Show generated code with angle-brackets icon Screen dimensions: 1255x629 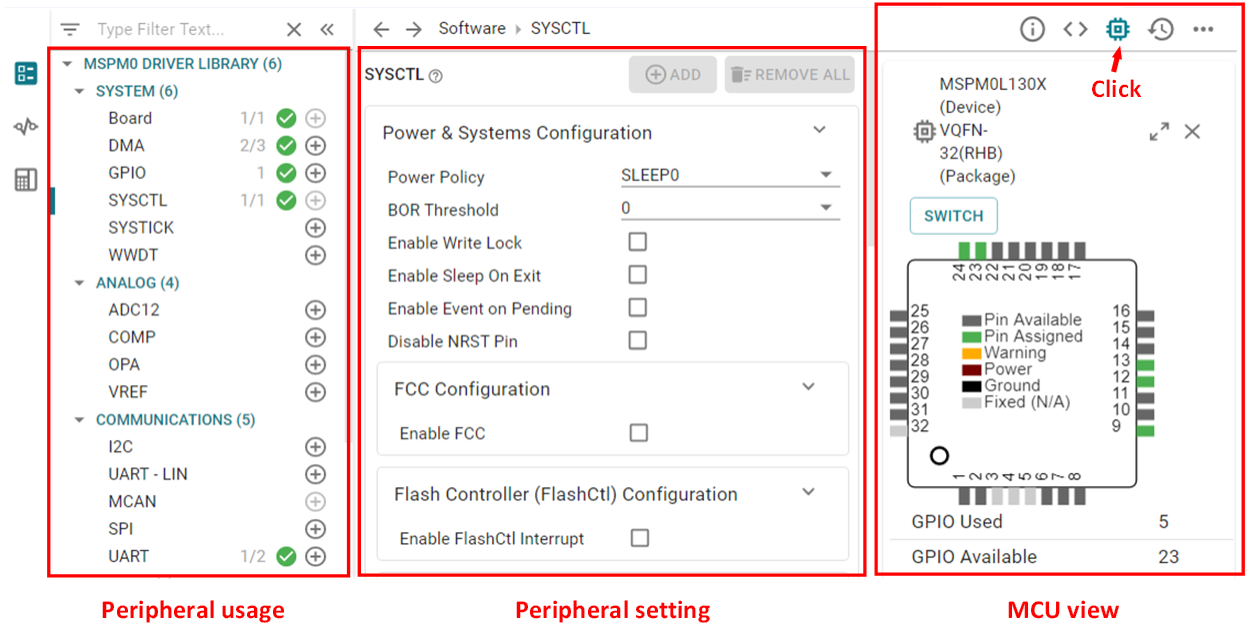pyautogui.click(x=1075, y=30)
